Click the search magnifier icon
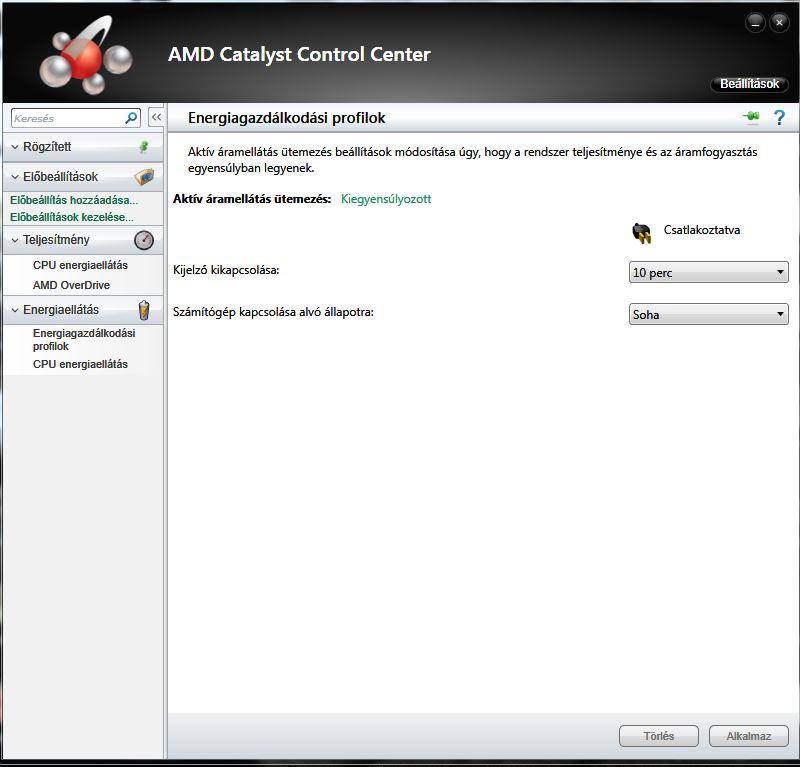 (x=131, y=118)
